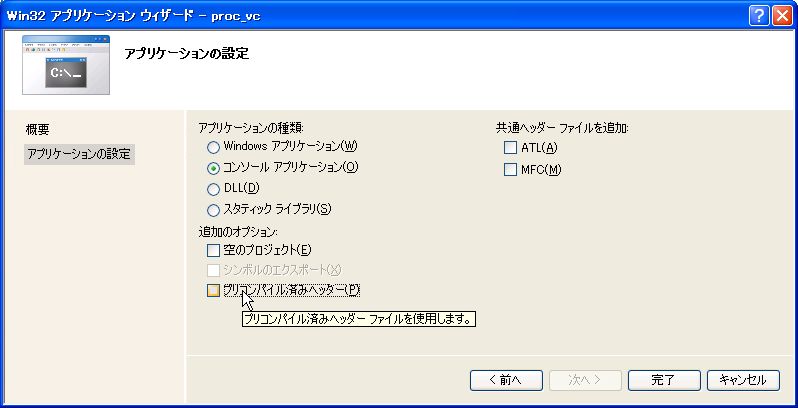Click the title bar help question-mark icon
The height and width of the screenshot is (408, 798).
point(758,16)
